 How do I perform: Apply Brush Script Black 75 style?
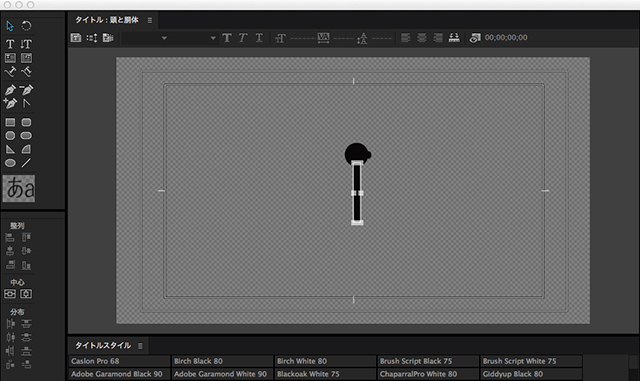pos(428,361)
